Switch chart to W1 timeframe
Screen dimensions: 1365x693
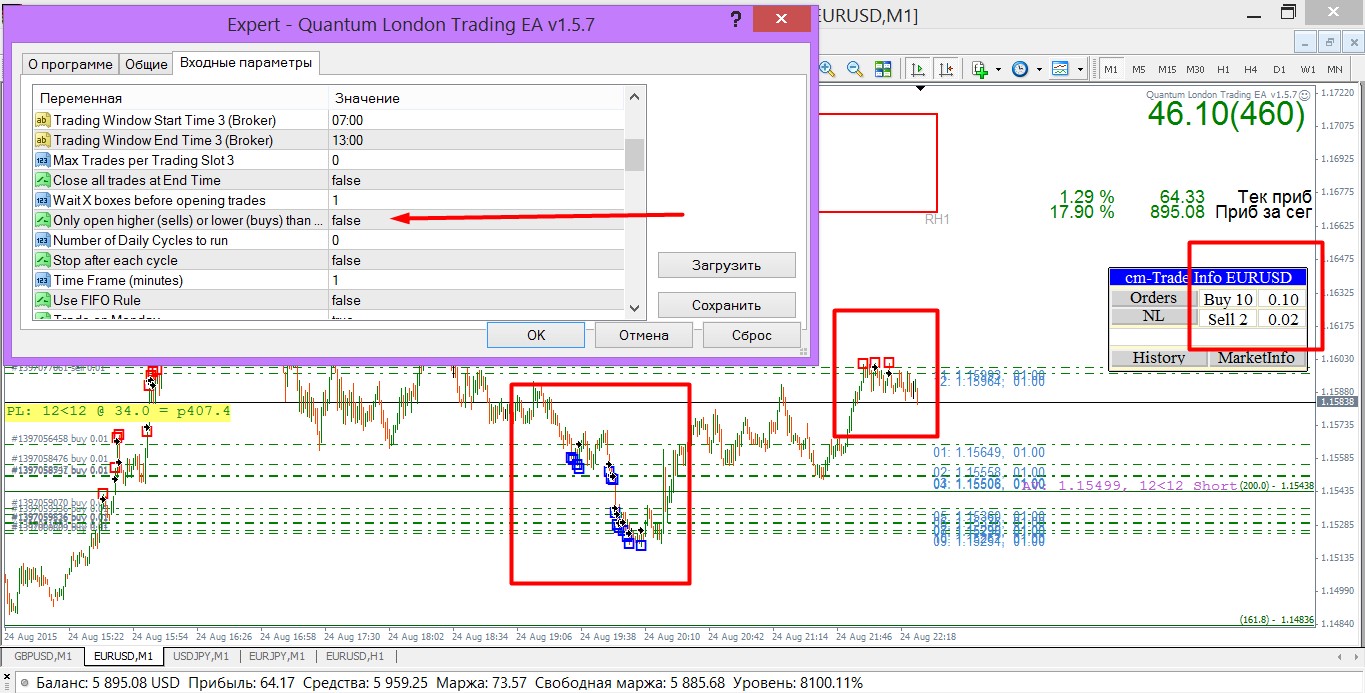(1308, 69)
